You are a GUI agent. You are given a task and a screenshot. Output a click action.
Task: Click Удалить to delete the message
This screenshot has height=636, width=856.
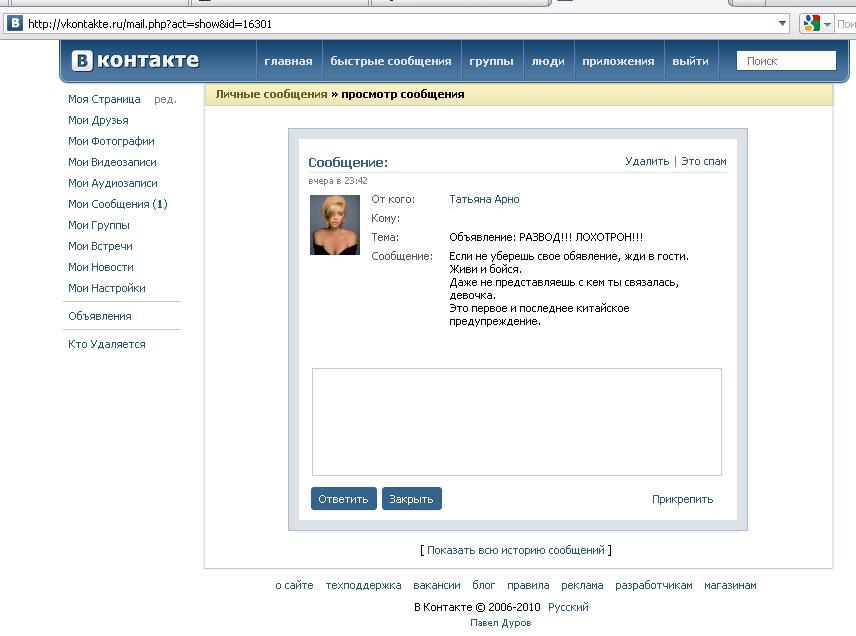[x=647, y=161]
